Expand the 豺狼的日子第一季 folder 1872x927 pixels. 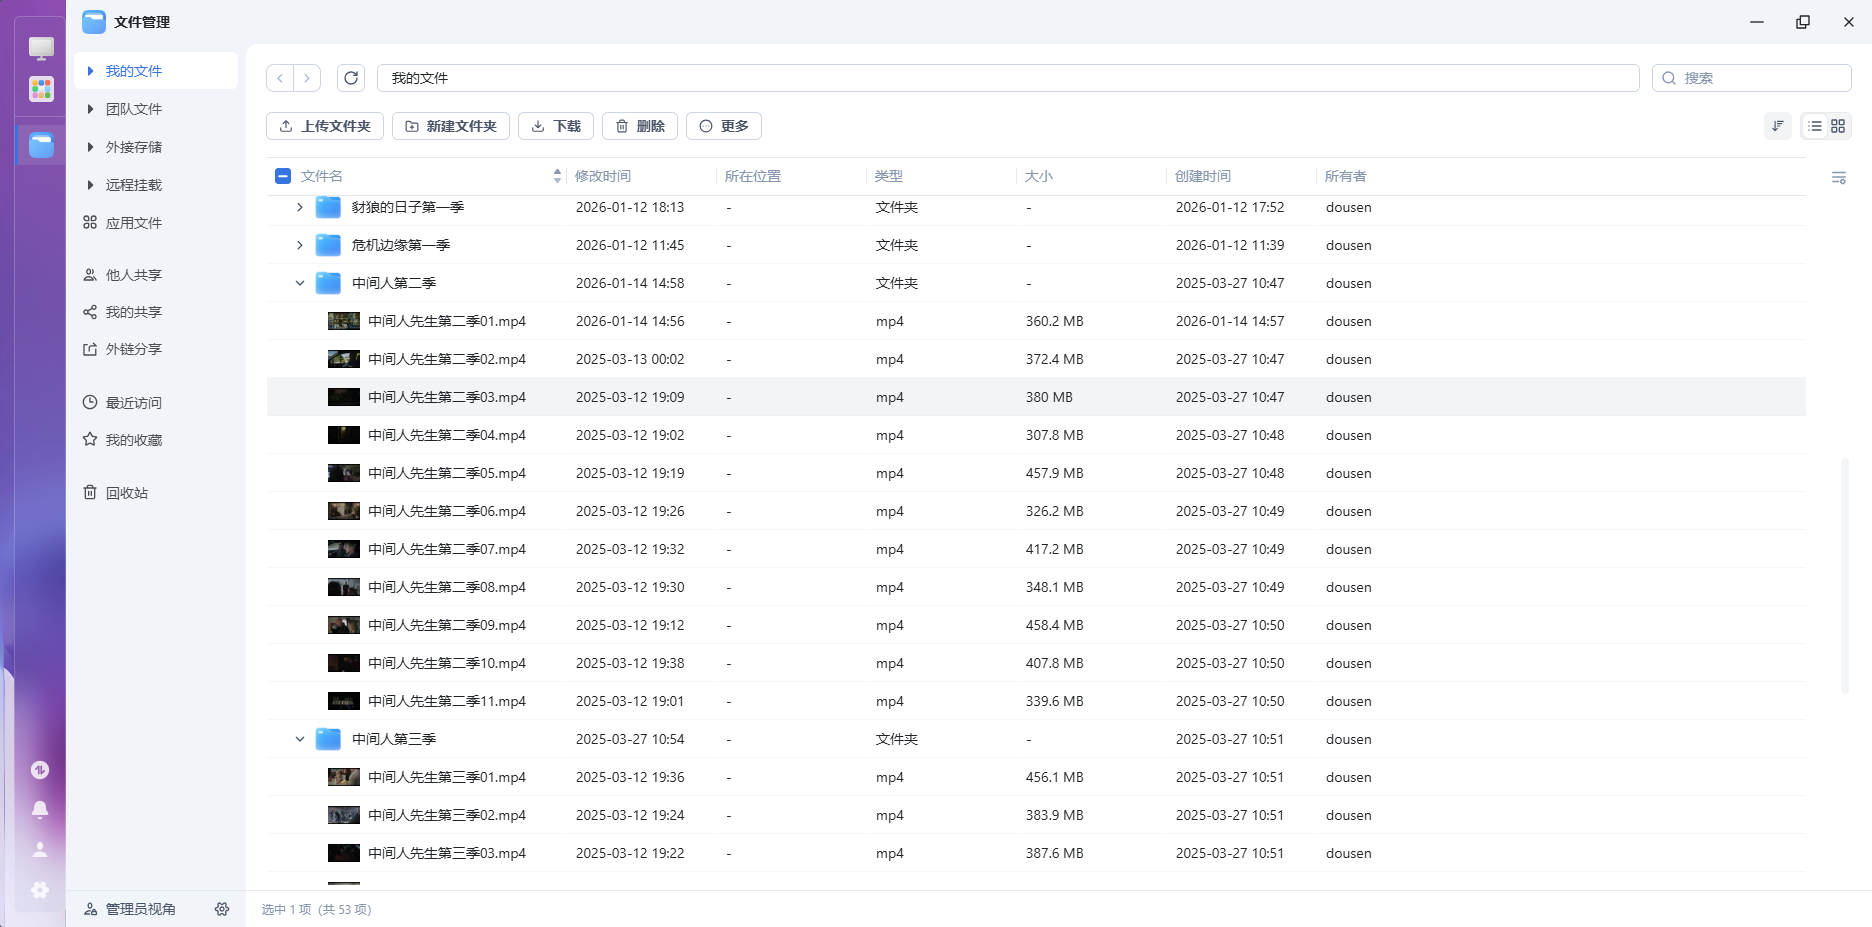299,207
